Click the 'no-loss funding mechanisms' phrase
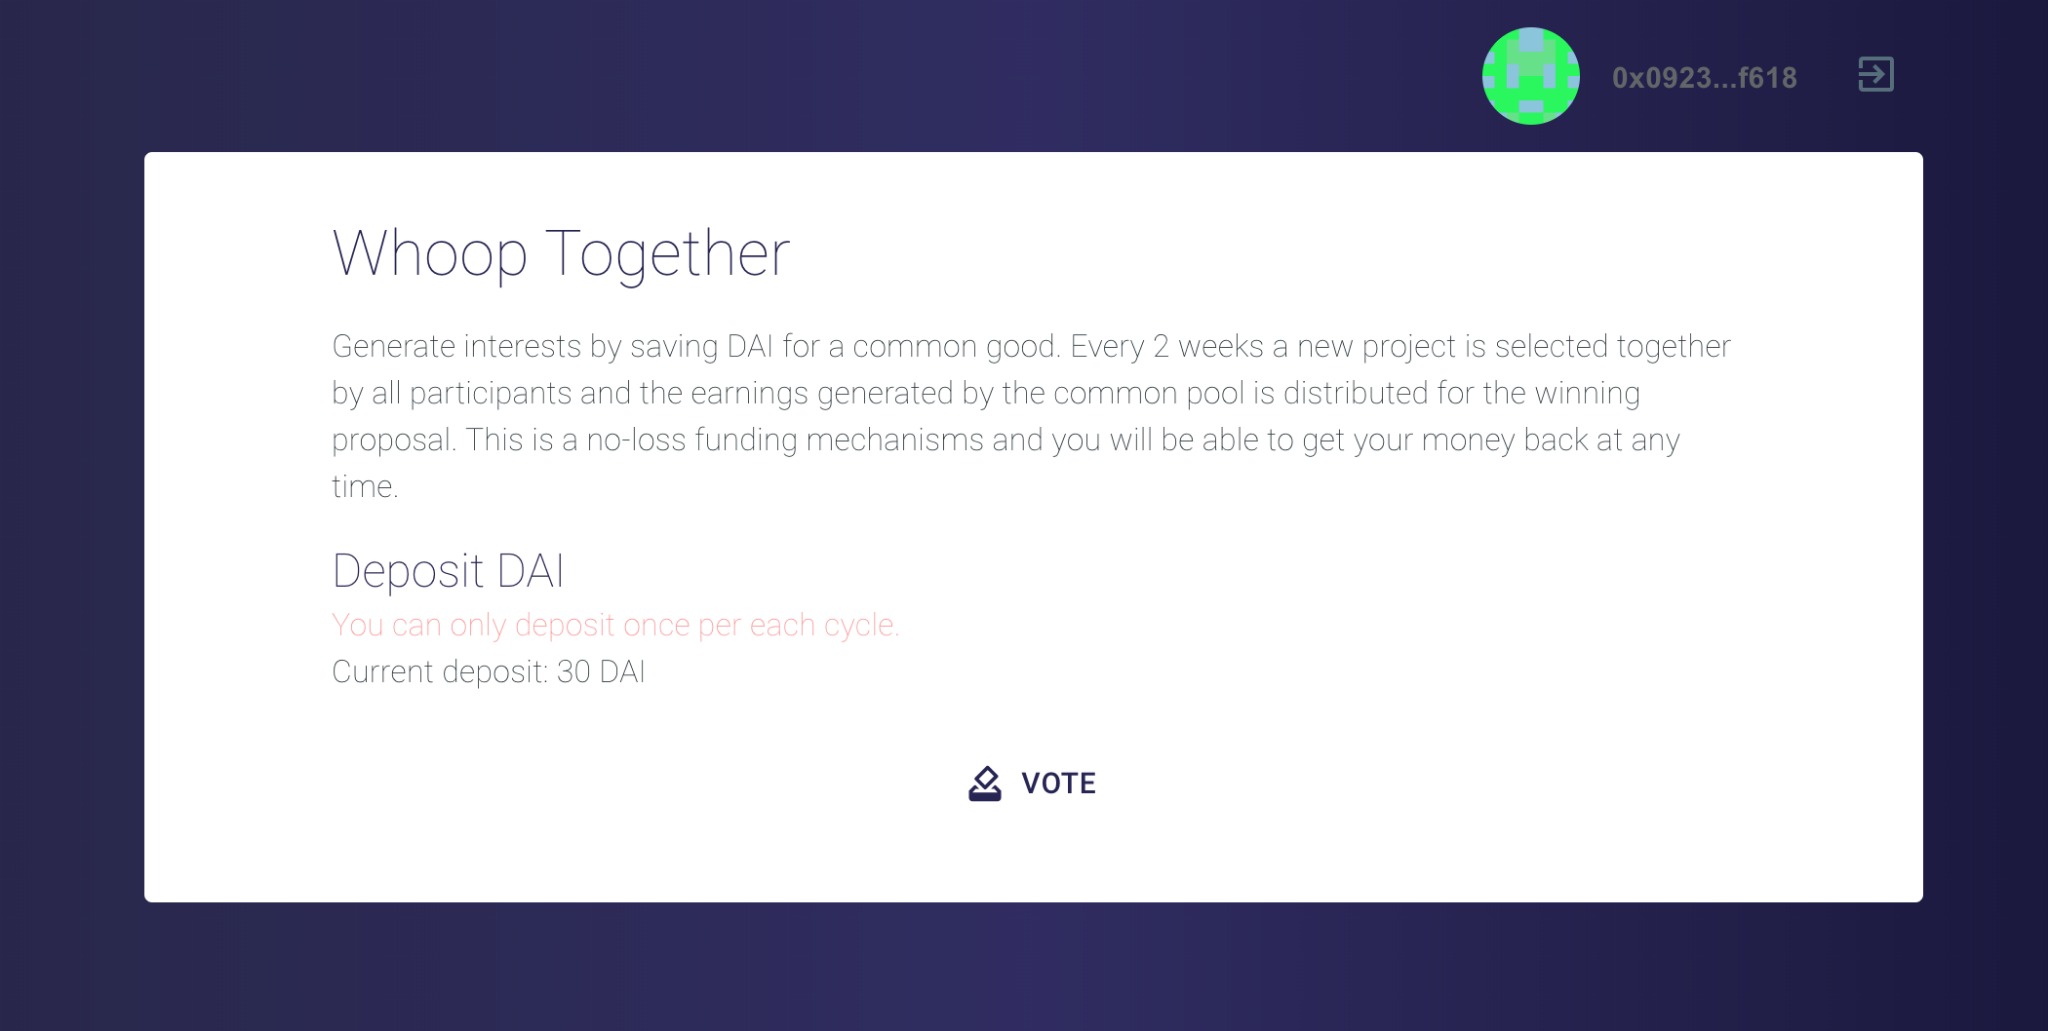This screenshot has width=2048, height=1031. [785, 440]
